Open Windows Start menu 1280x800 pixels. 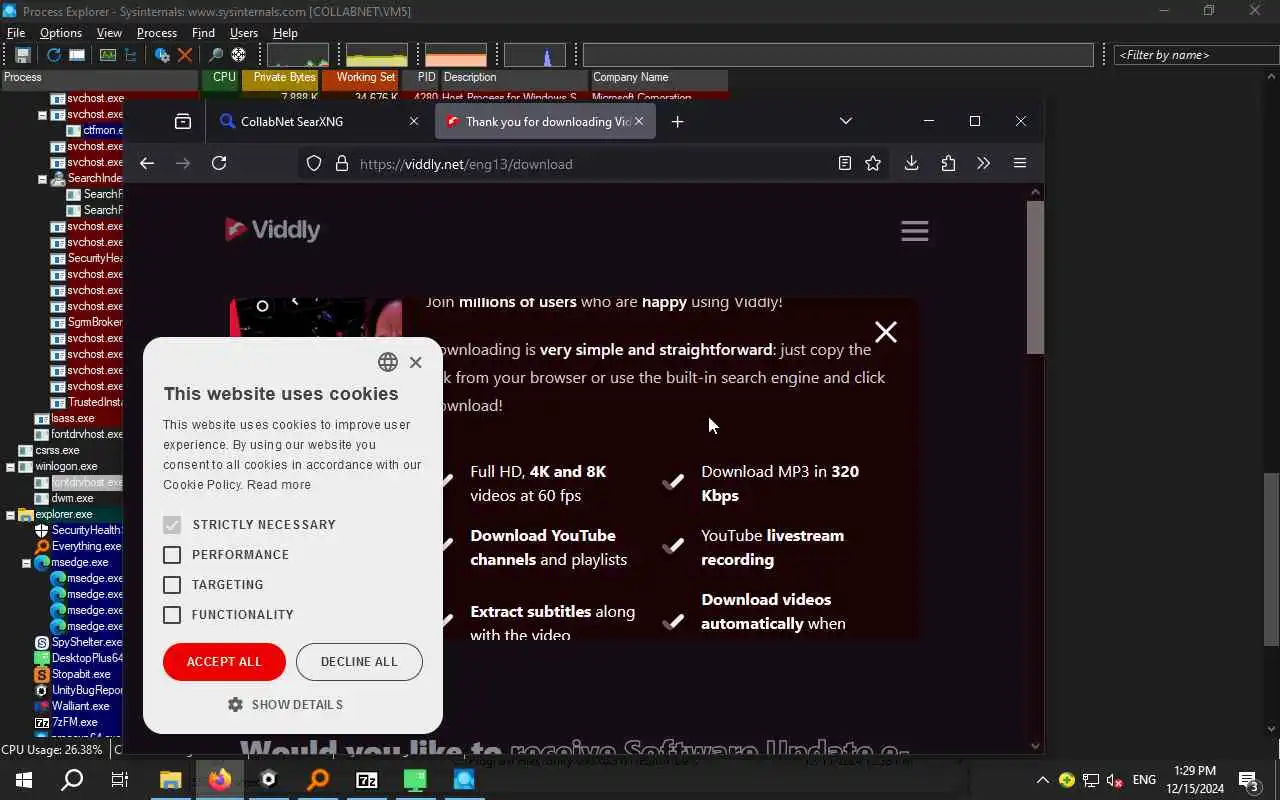(x=24, y=780)
